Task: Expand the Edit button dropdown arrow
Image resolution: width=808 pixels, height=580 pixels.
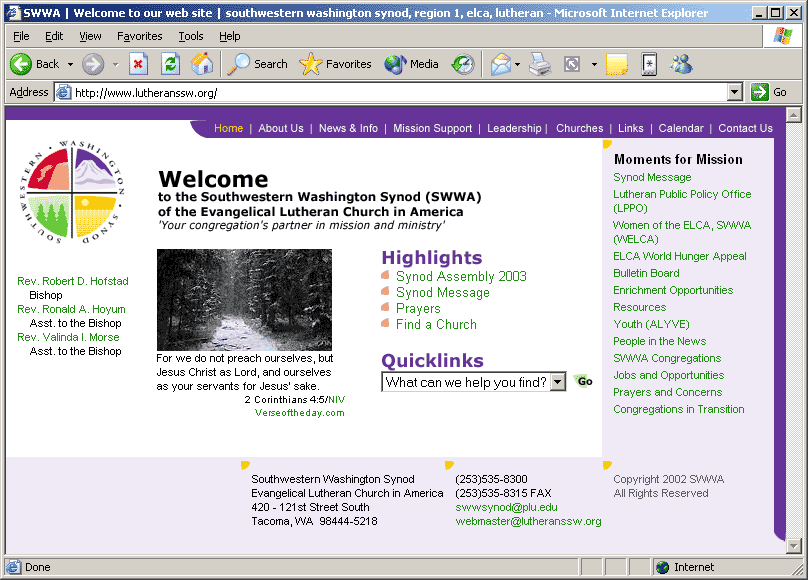Action: click(594, 64)
